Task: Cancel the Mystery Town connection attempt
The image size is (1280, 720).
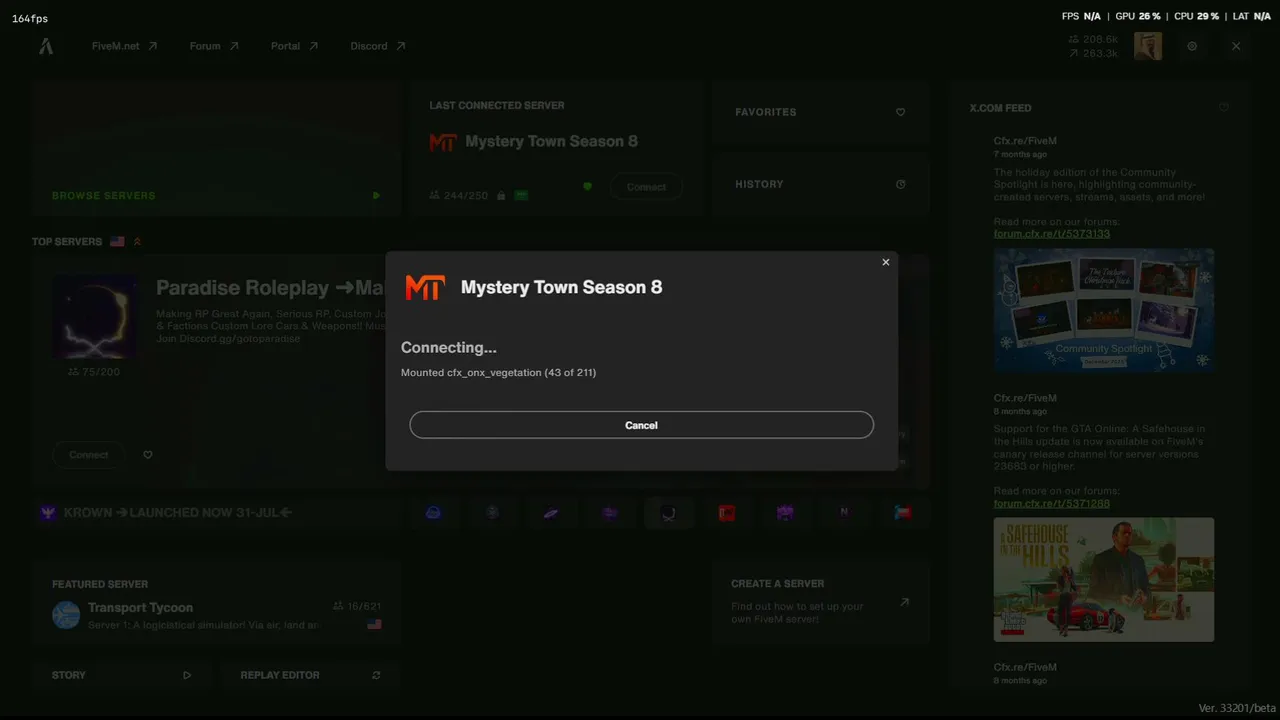Action: (641, 425)
